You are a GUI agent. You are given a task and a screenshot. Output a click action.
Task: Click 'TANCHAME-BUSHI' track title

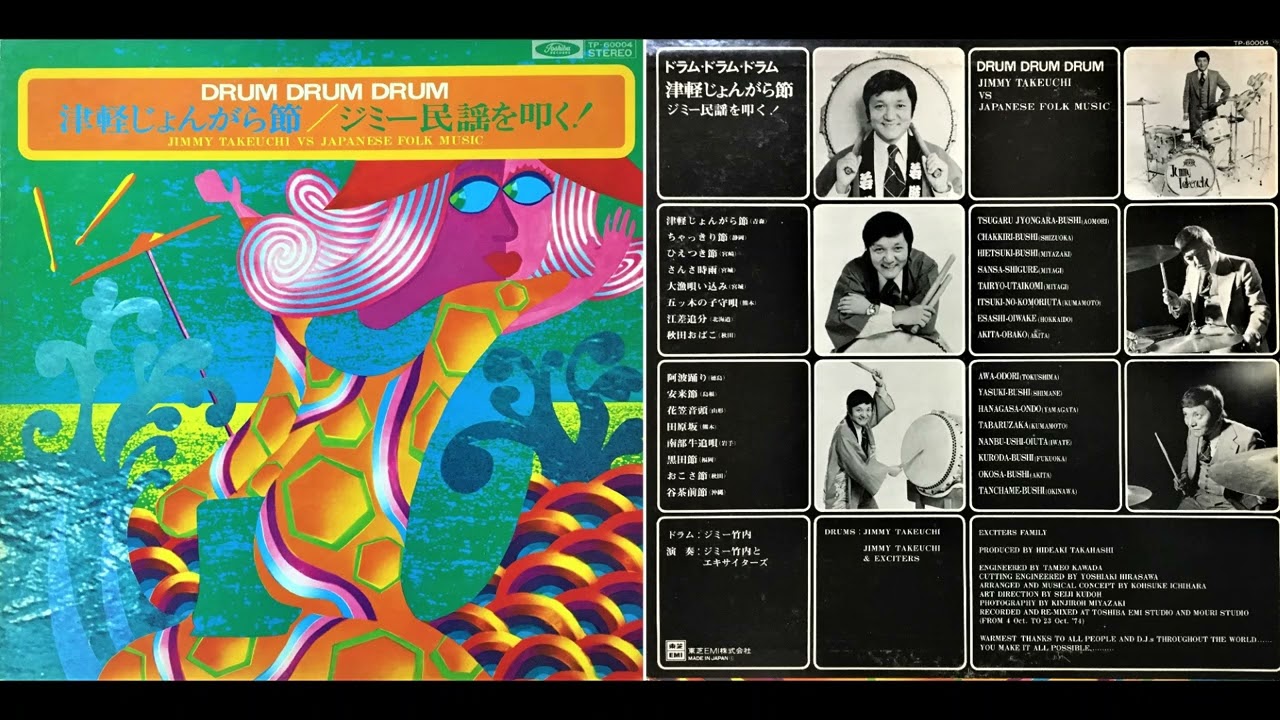pyautogui.click(x=1011, y=491)
